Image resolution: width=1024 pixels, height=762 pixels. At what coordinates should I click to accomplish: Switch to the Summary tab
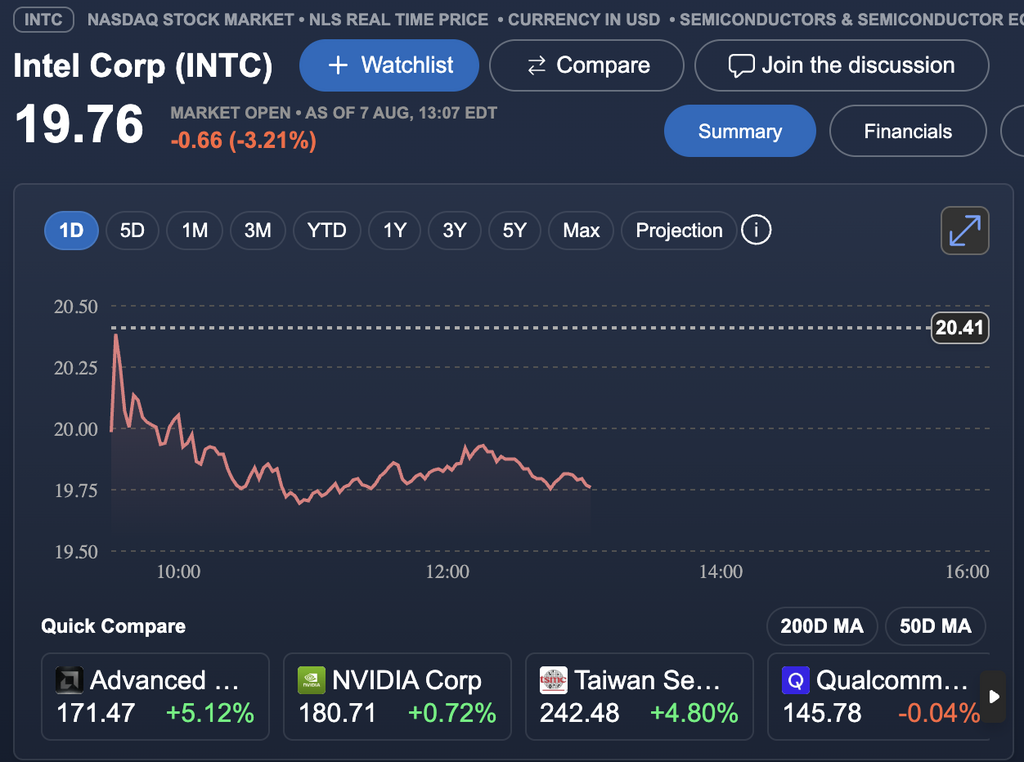point(740,131)
